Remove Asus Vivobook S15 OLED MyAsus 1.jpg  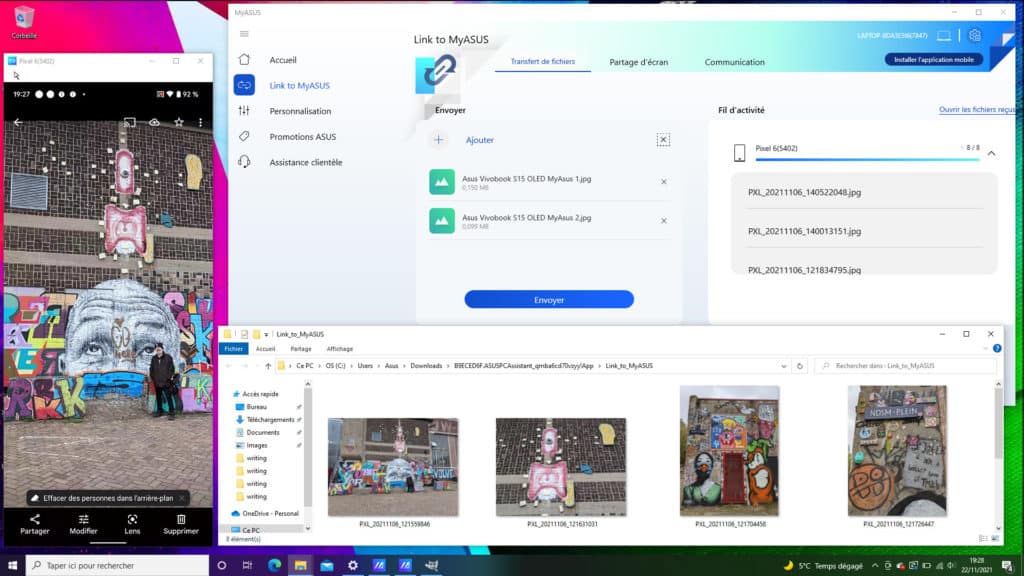point(664,182)
